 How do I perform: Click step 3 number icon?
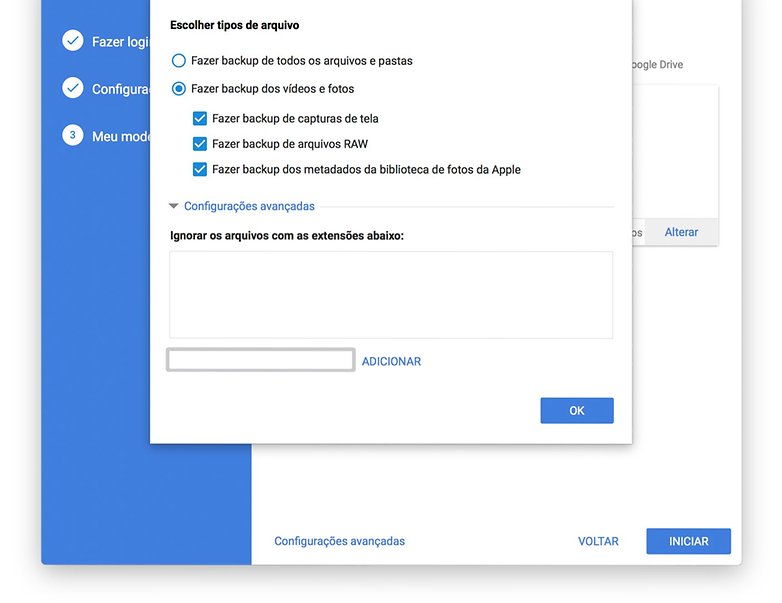click(x=73, y=135)
